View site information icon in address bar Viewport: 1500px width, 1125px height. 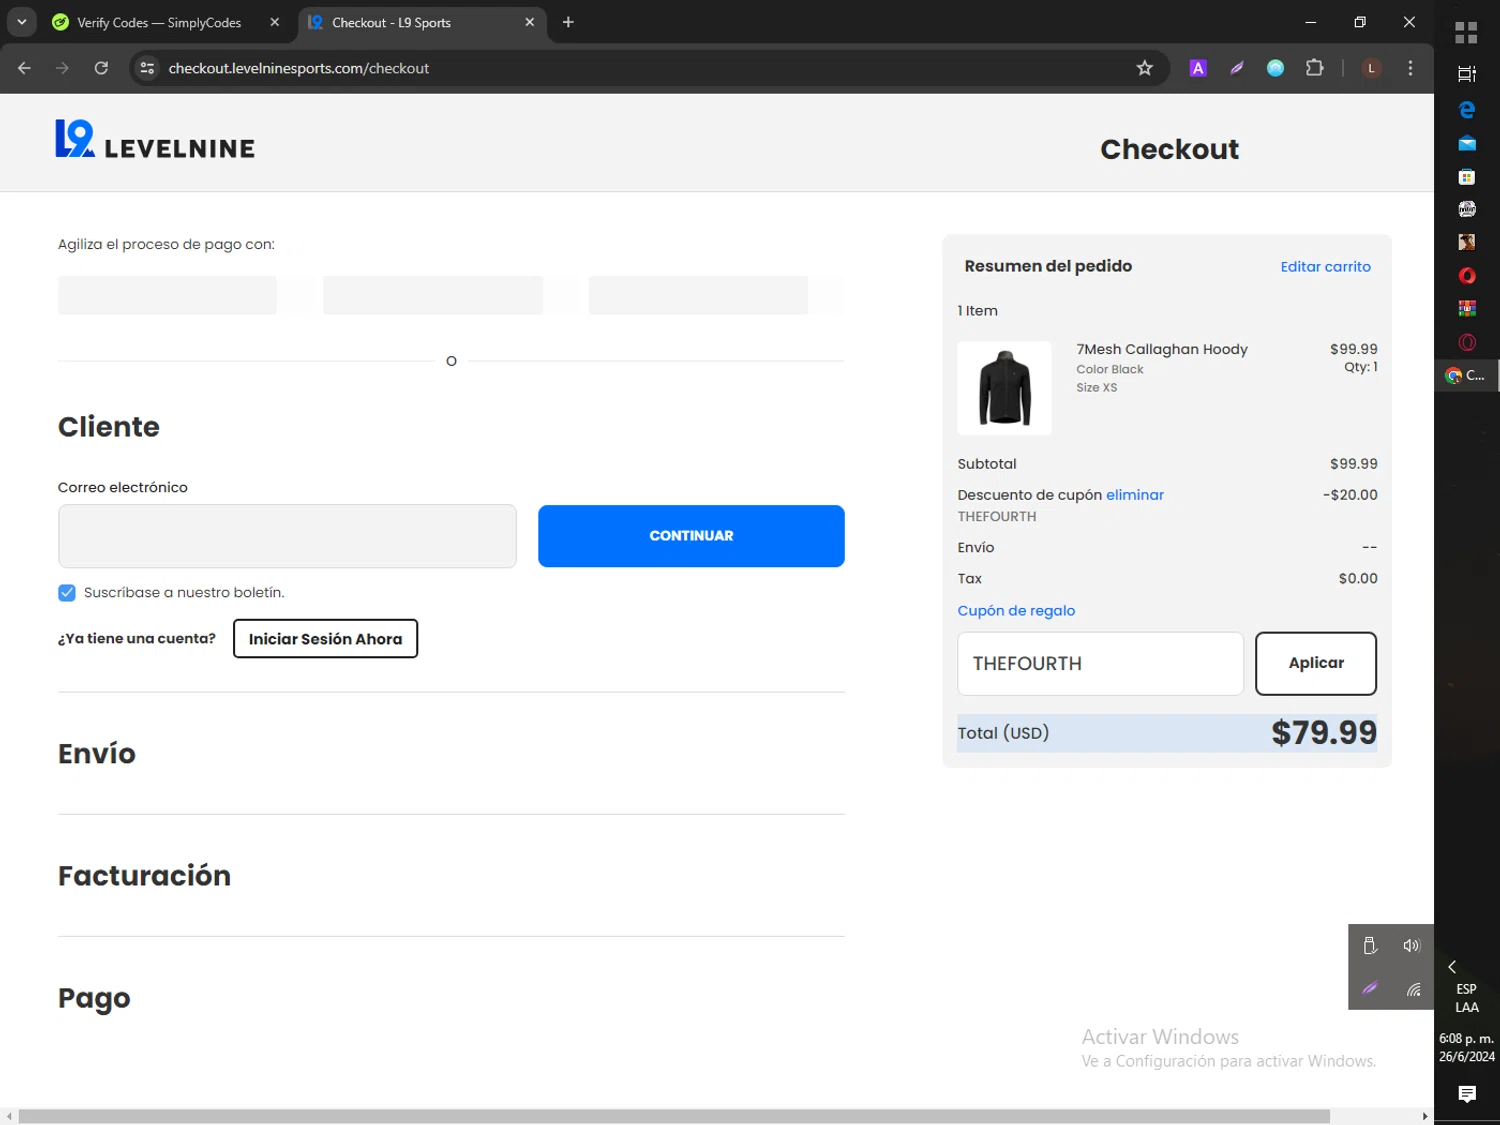pyautogui.click(x=147, y=68)
